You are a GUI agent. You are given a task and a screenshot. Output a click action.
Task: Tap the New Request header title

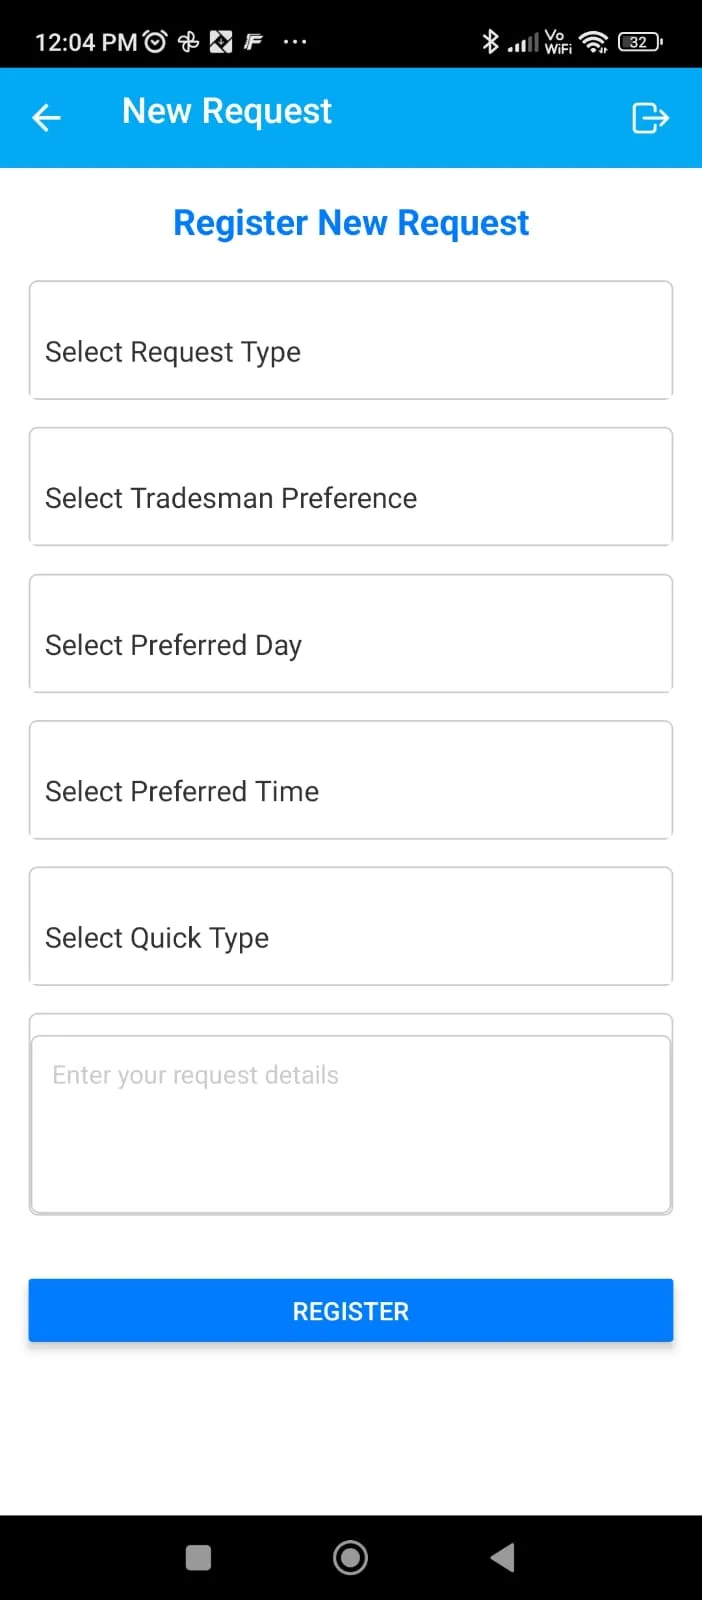point(227,111)
